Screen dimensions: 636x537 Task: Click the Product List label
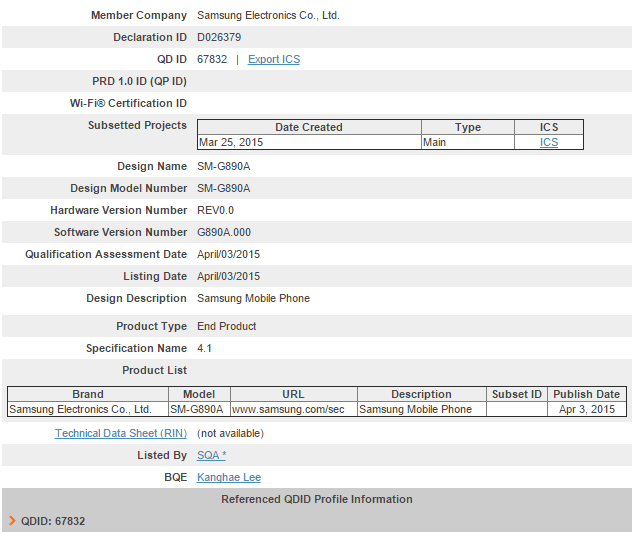(x=155, y=370)
